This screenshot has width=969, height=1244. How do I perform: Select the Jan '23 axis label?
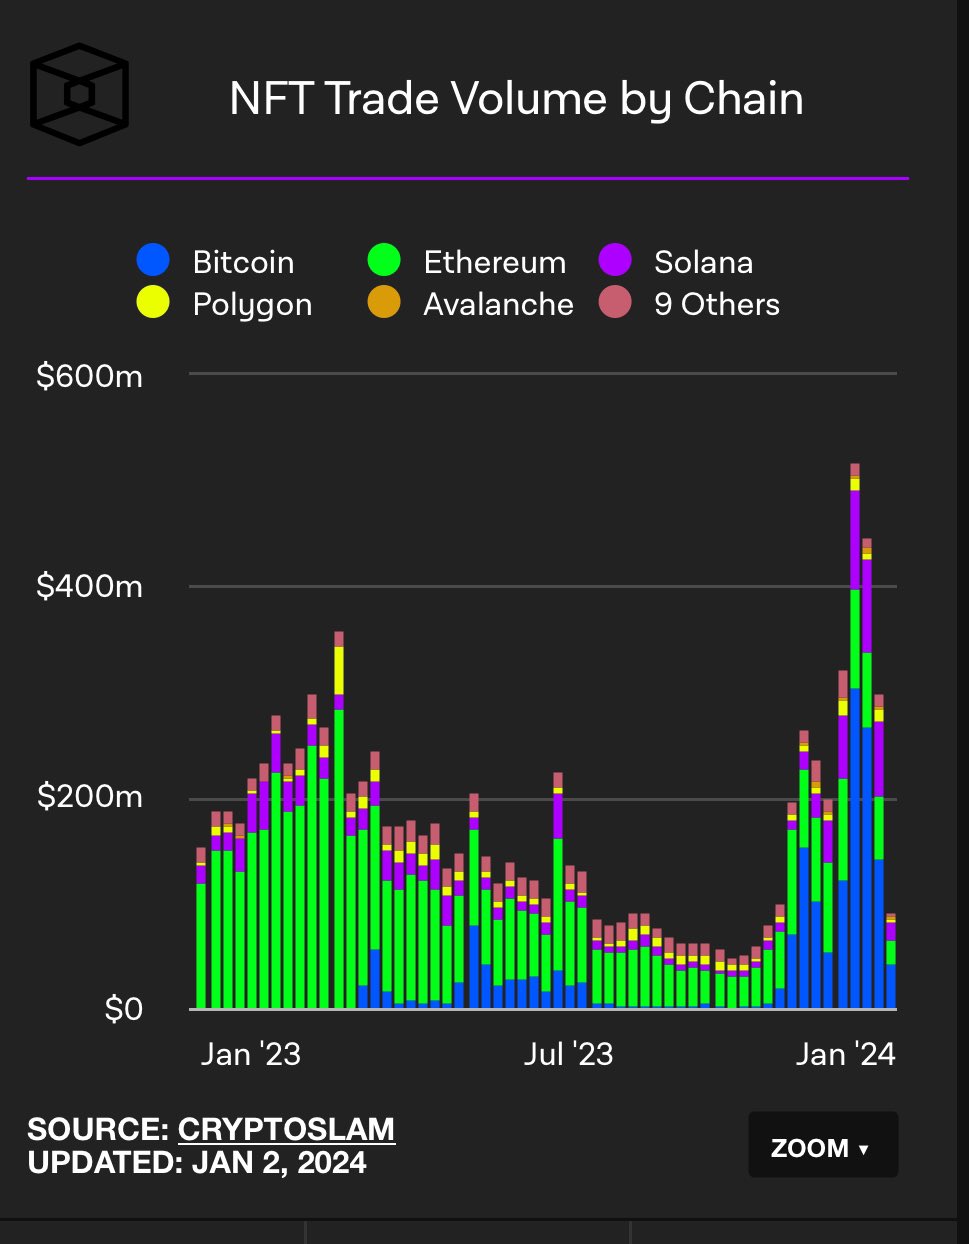250,1054
